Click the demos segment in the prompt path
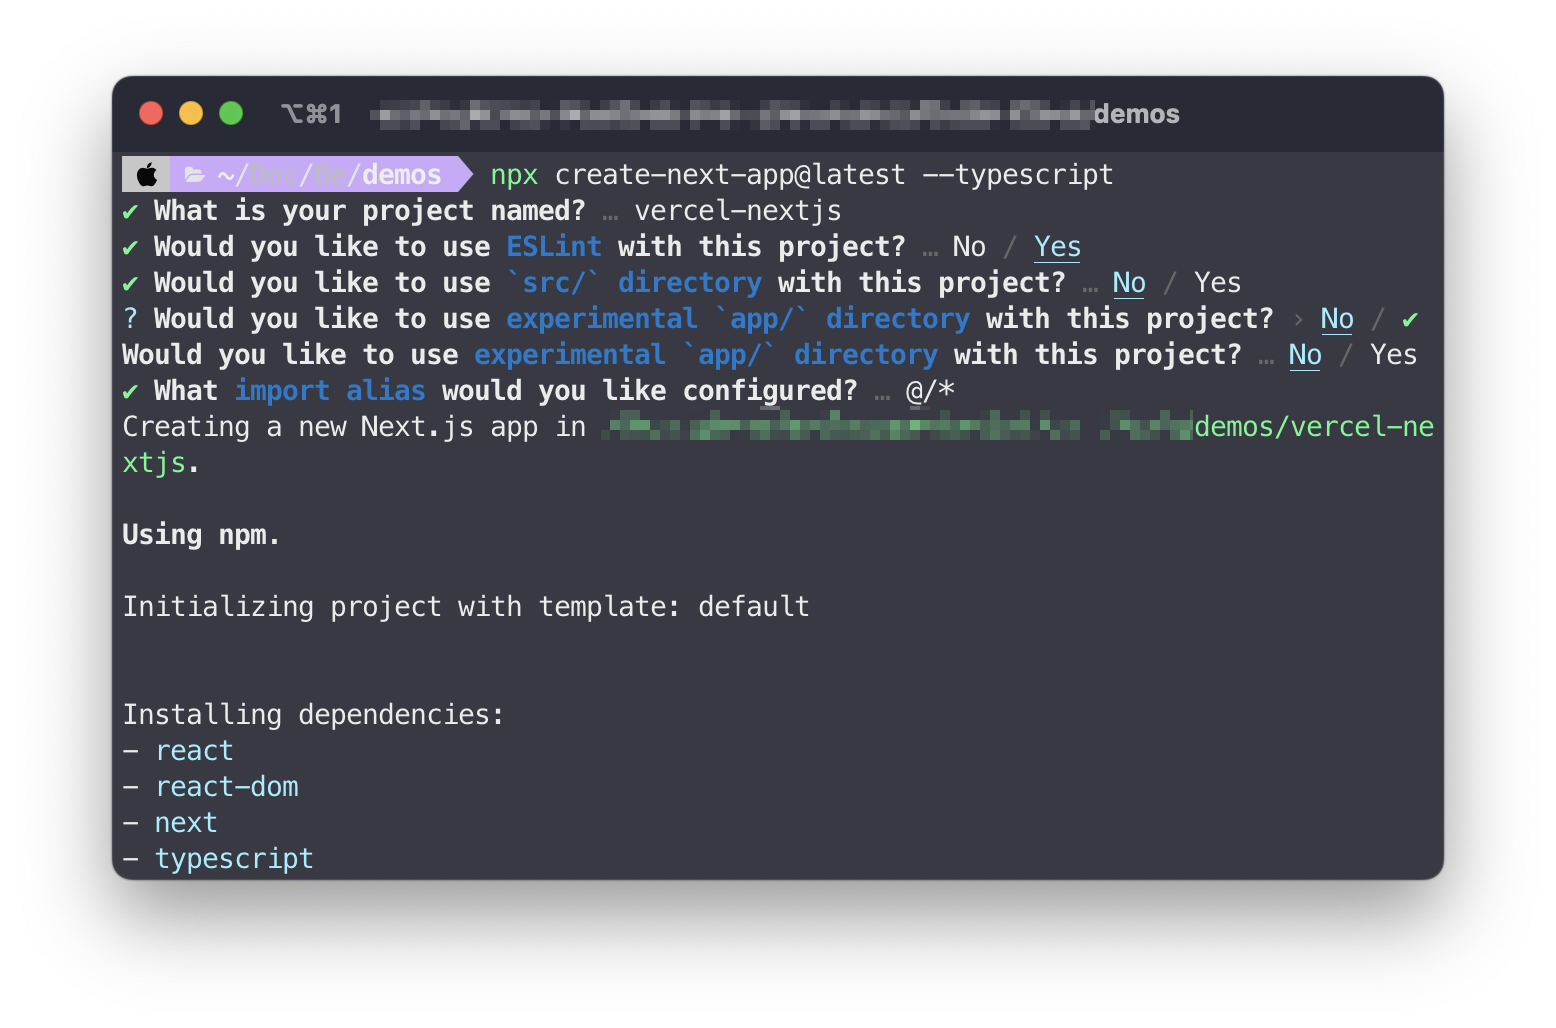Screen dimensions: 1556x1028 point(401,175)
